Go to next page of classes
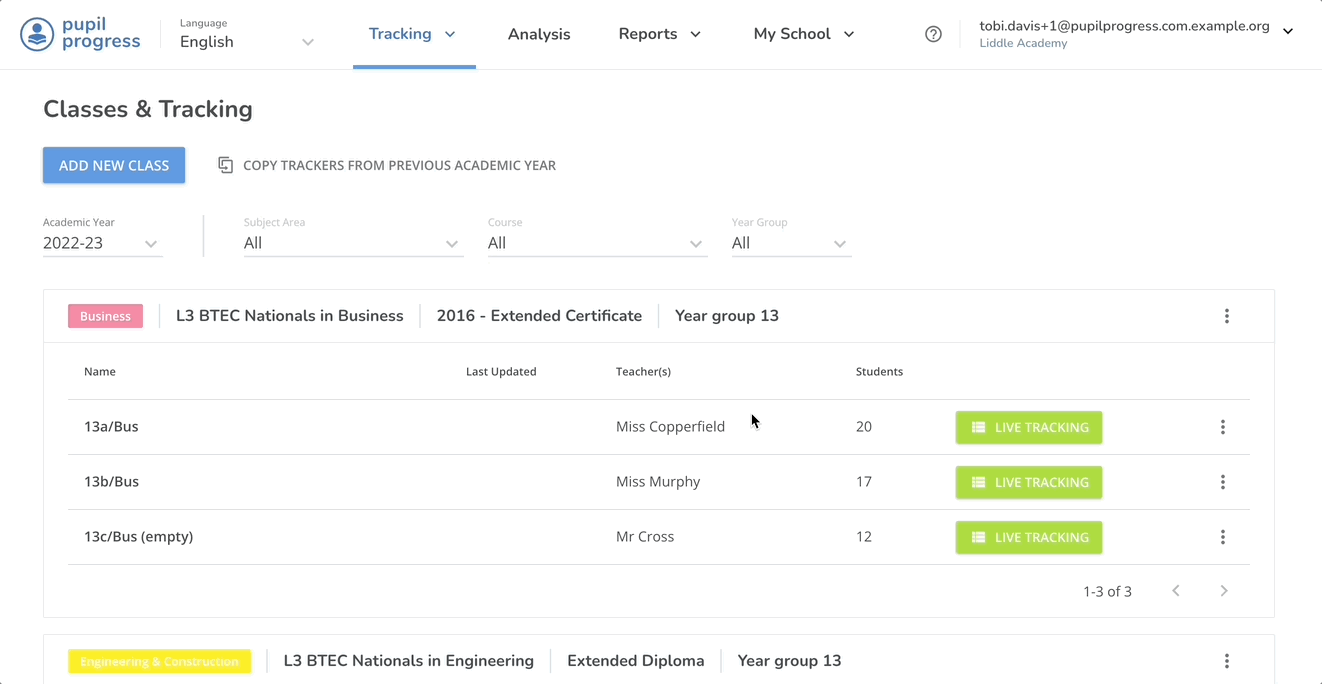1322x684 pixels. point(1223,591)
